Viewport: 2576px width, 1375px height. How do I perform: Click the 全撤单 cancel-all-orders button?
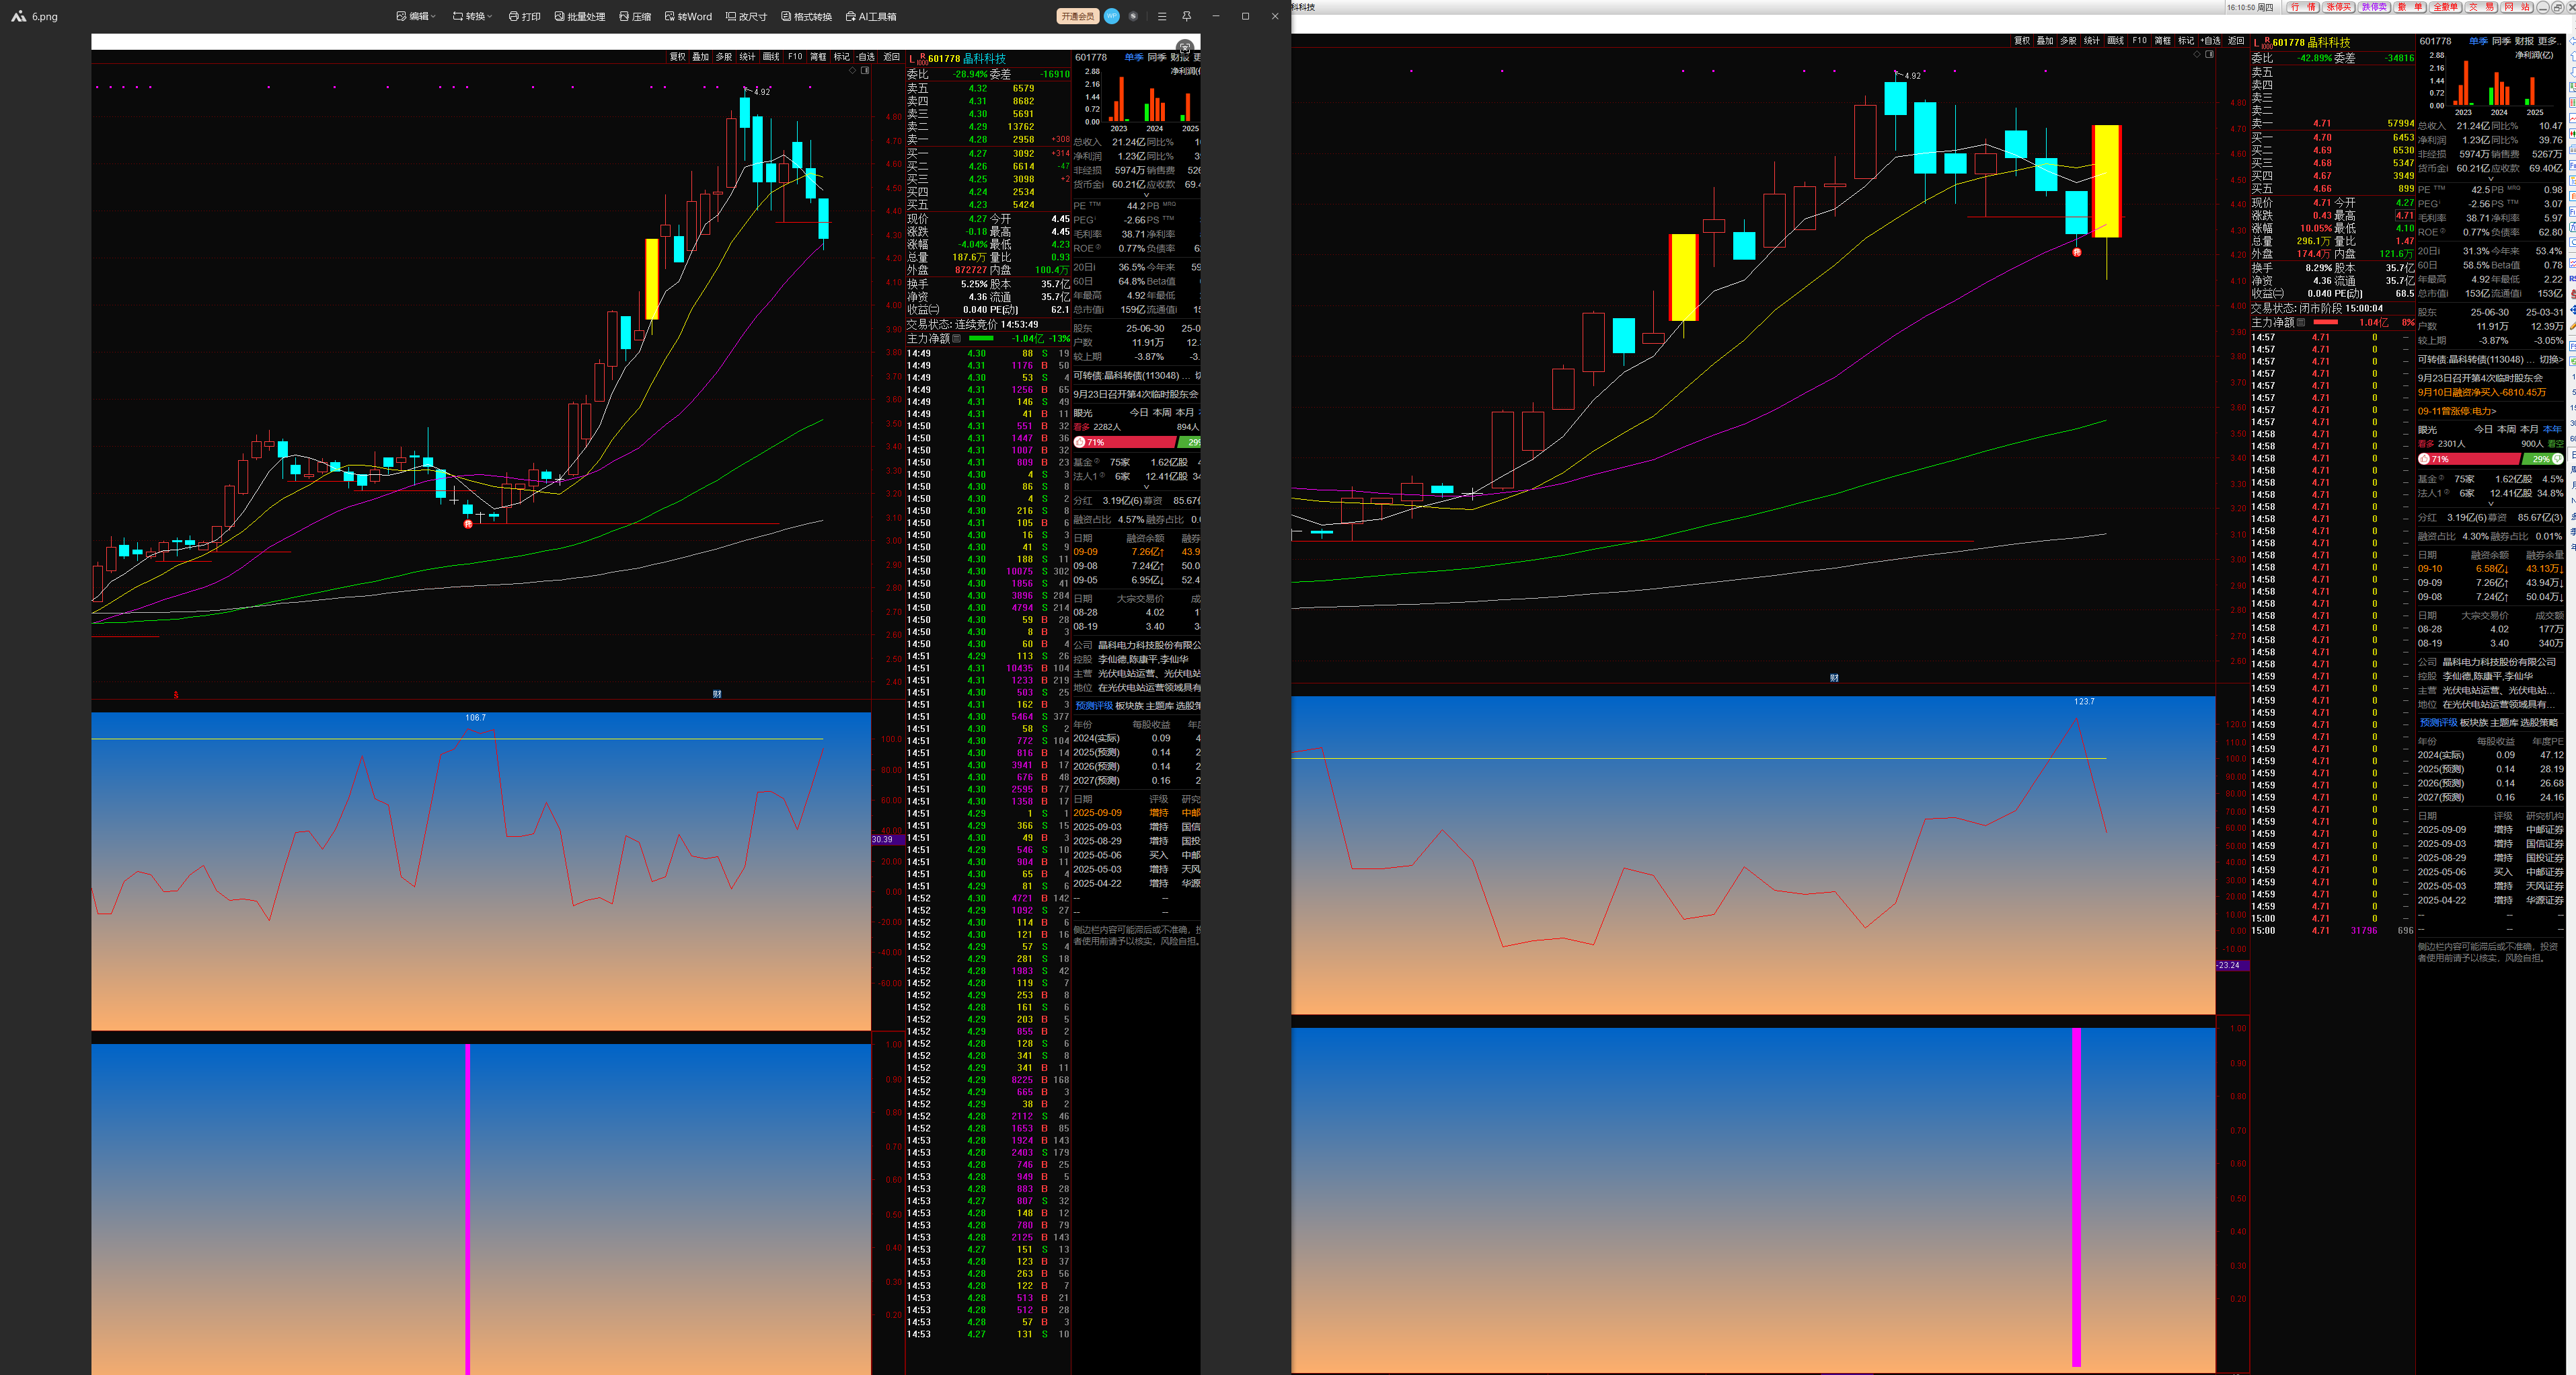tap(2445, 7)
